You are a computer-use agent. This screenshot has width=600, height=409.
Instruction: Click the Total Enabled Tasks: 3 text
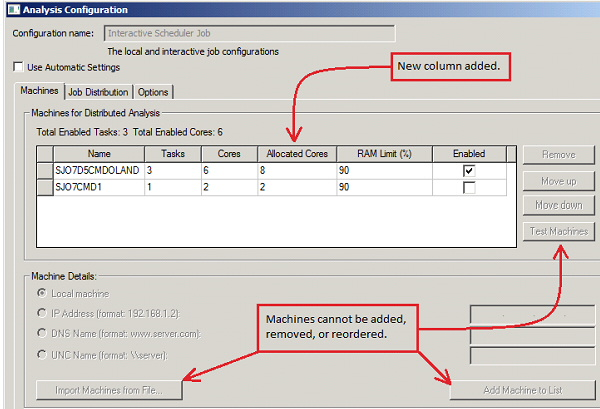click(82, 132)
